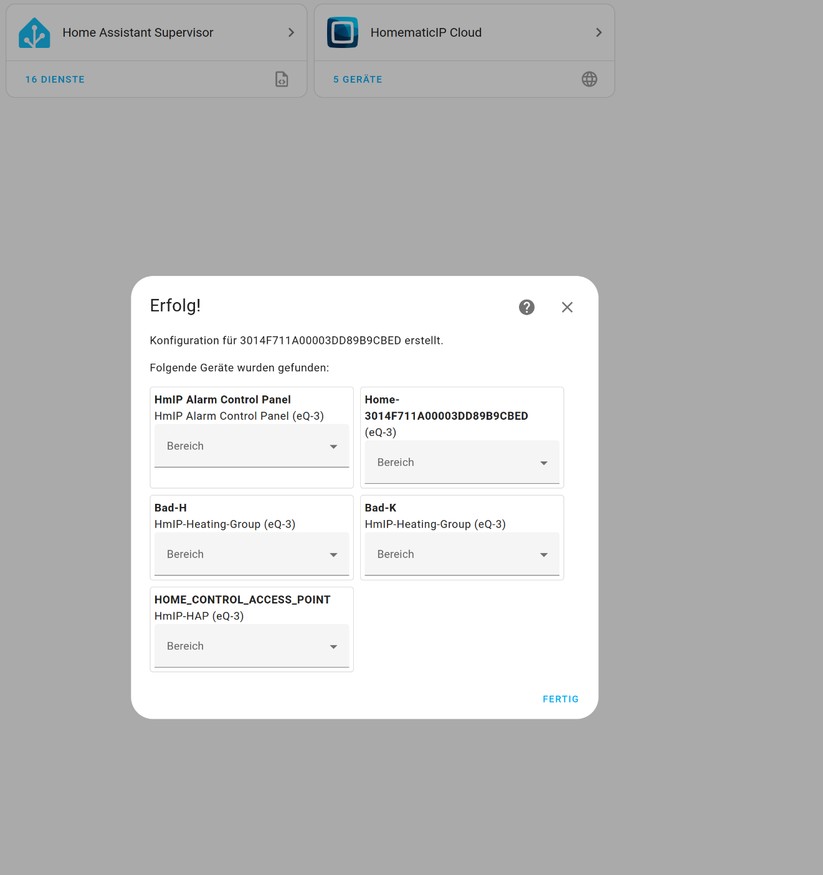Select the Home Assistant Supervisor card title
Screen dimensions: 823x875
click(137, 32)
